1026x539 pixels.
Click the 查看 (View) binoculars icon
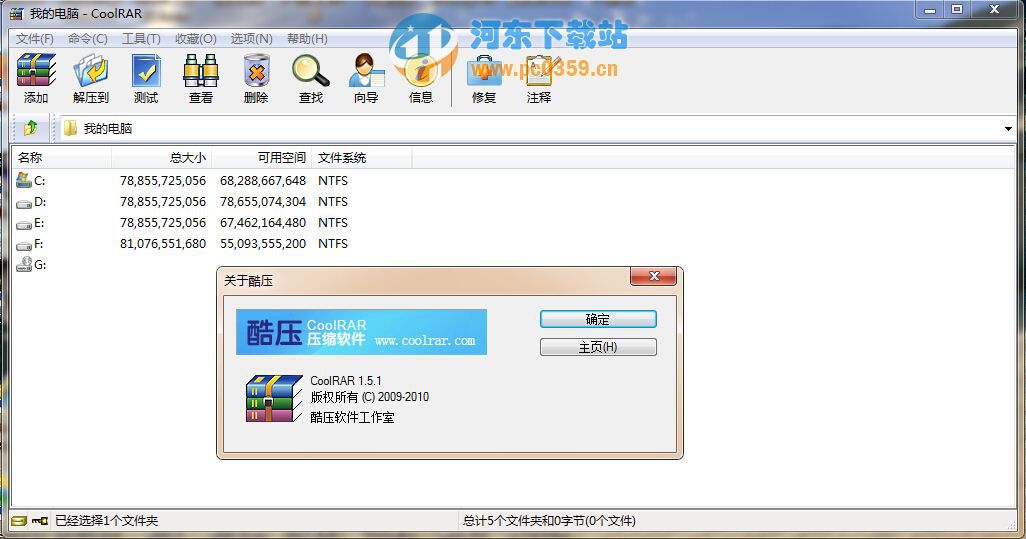coord(200,70)
